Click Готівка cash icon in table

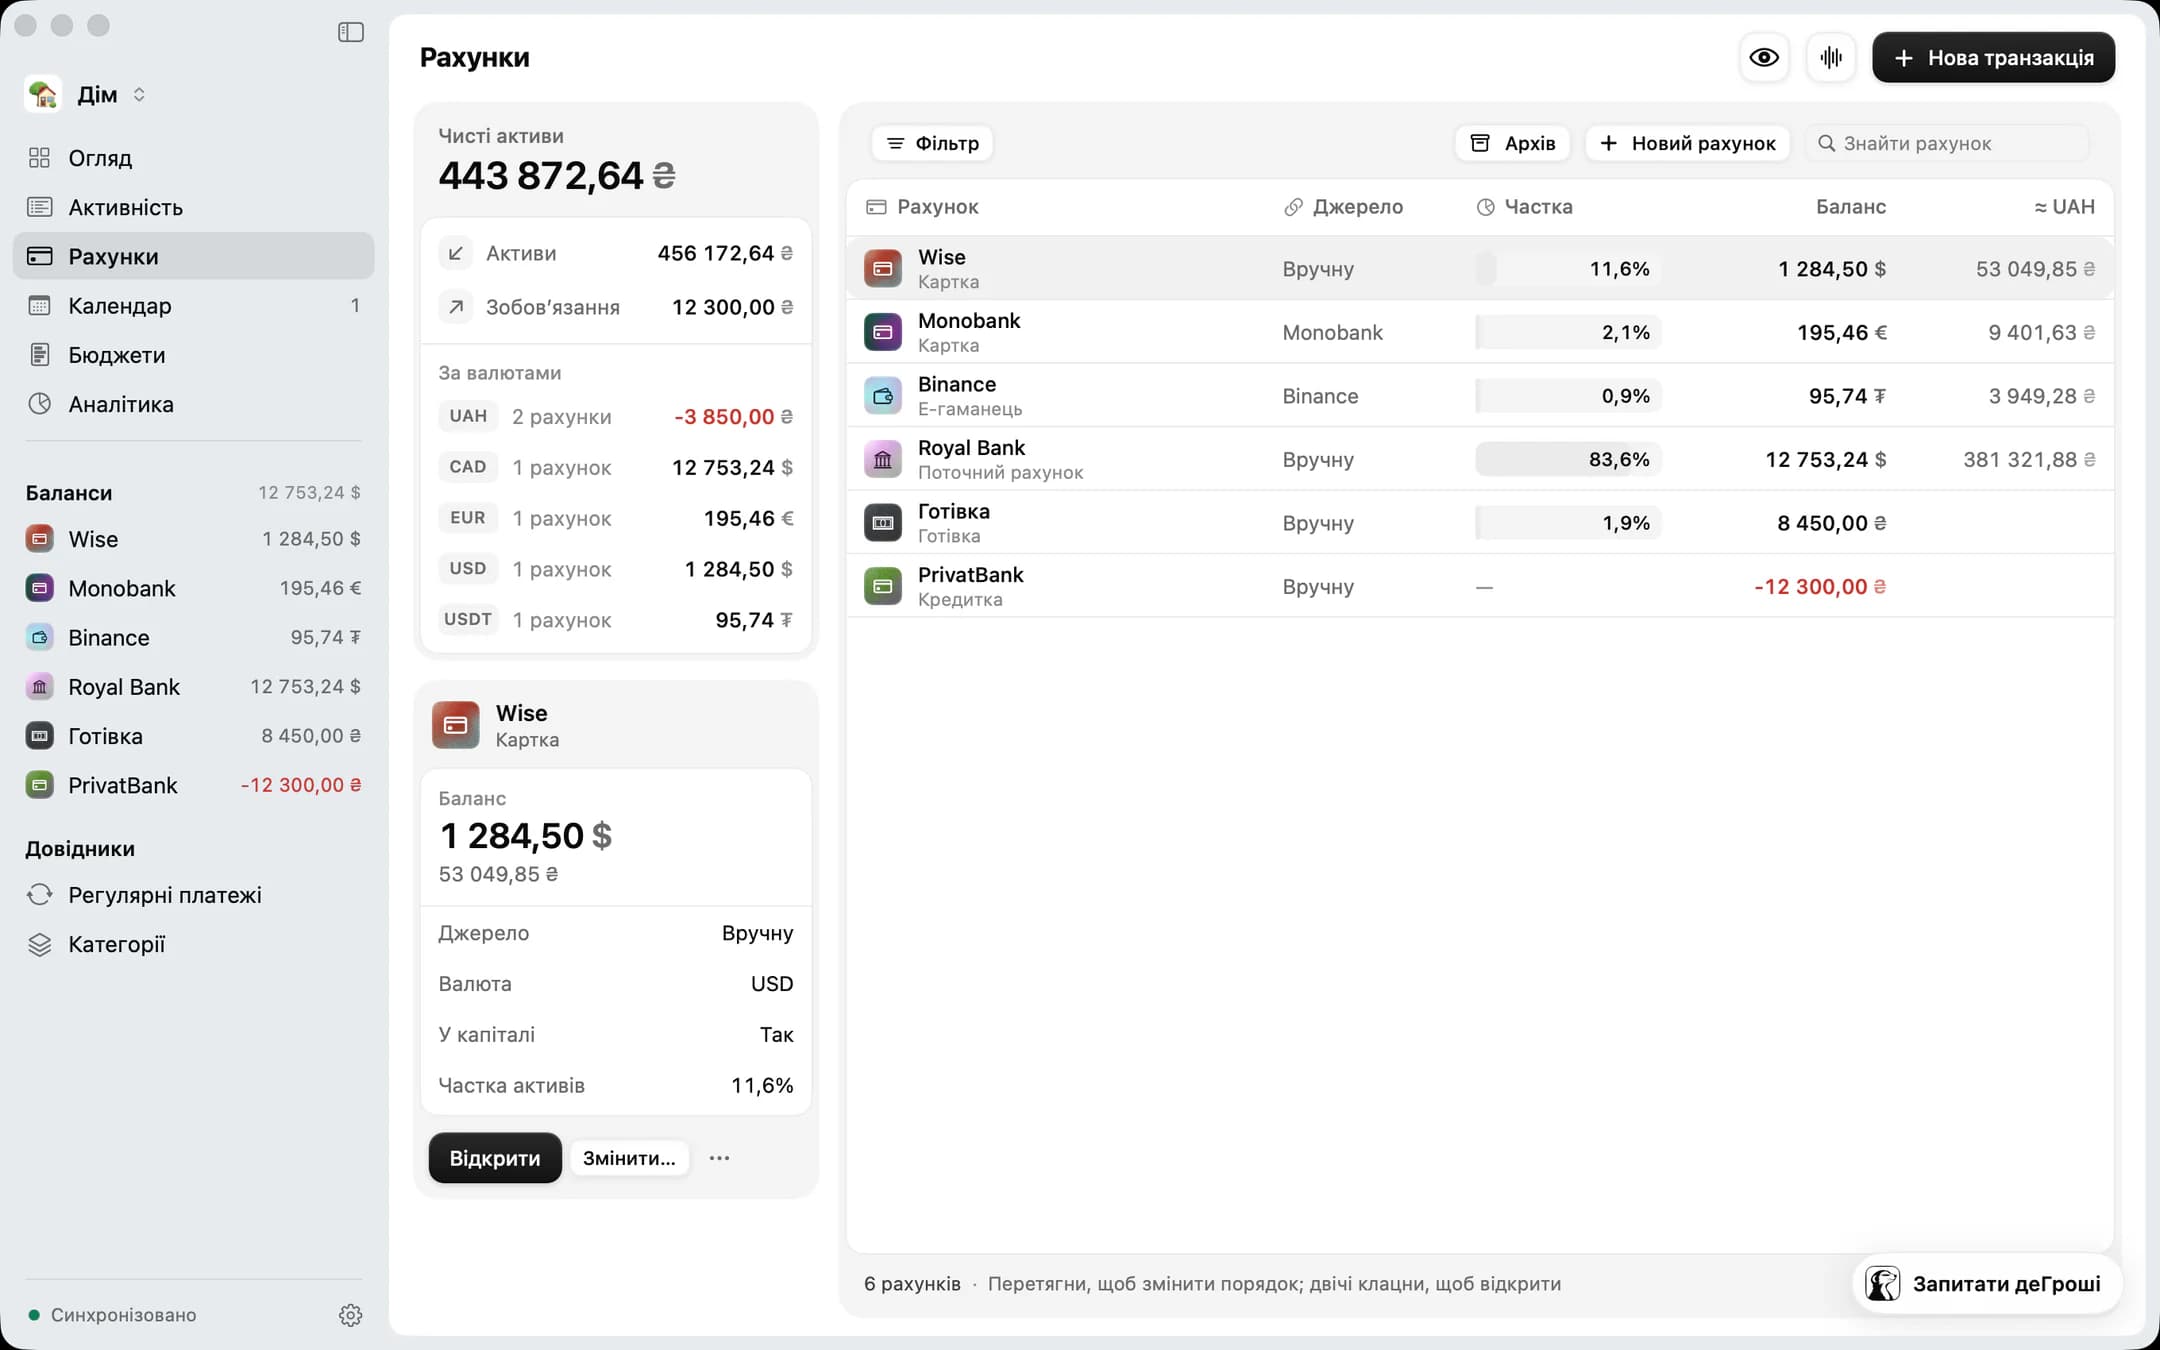883,523
